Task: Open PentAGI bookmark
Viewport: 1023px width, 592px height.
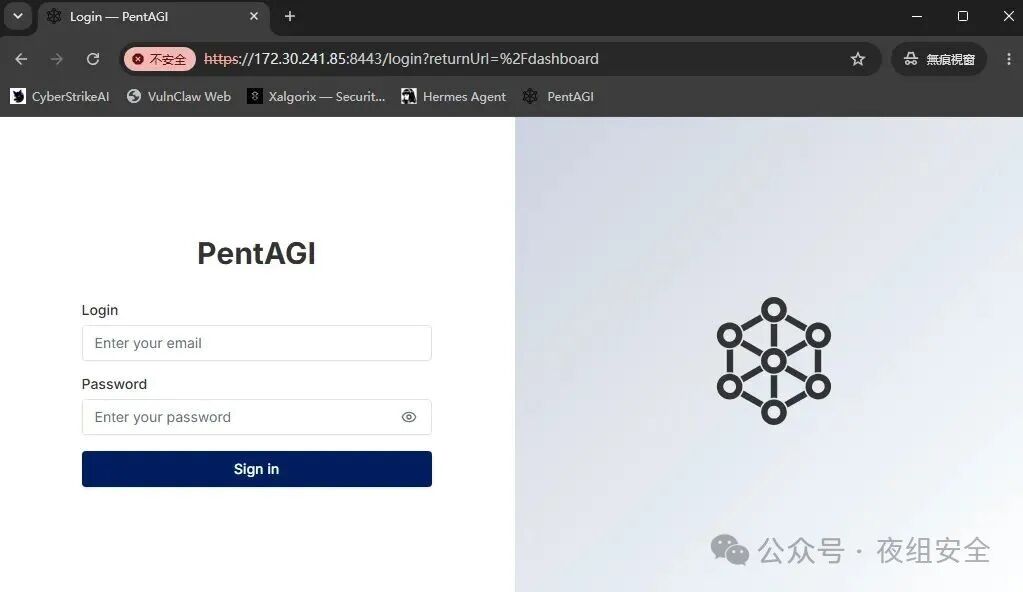Action: click(x=558, y=97)
